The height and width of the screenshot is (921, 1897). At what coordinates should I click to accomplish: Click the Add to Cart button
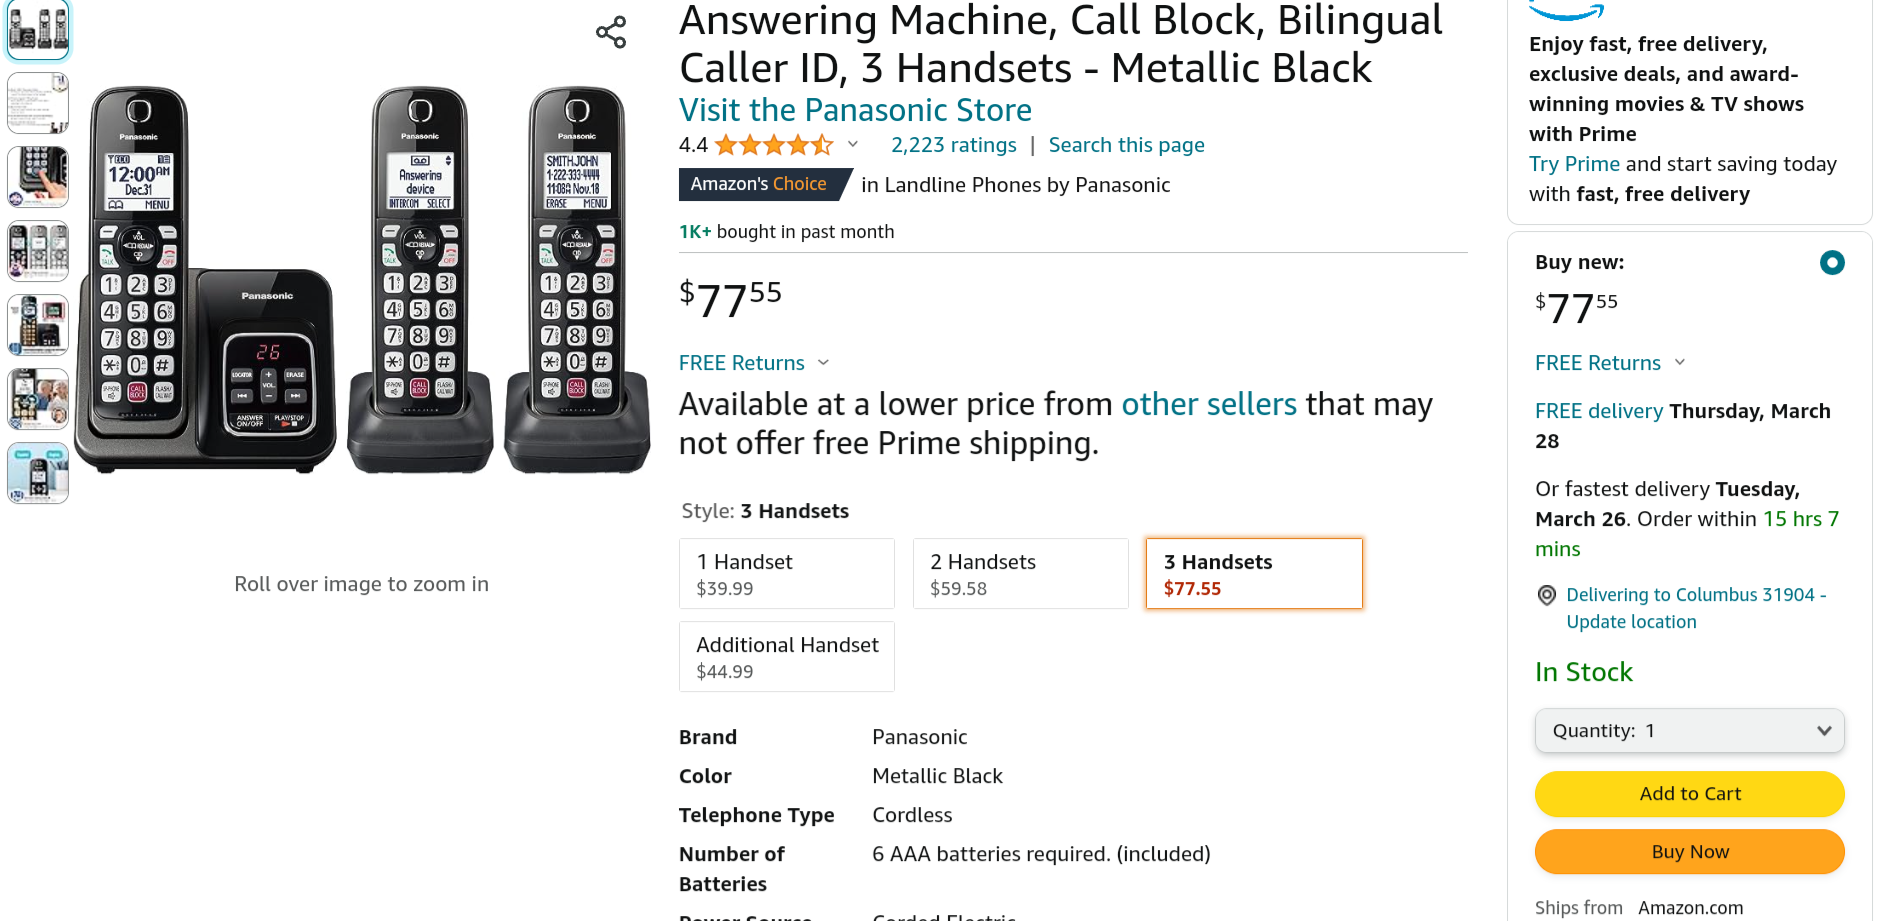(x=1689, y=793)
